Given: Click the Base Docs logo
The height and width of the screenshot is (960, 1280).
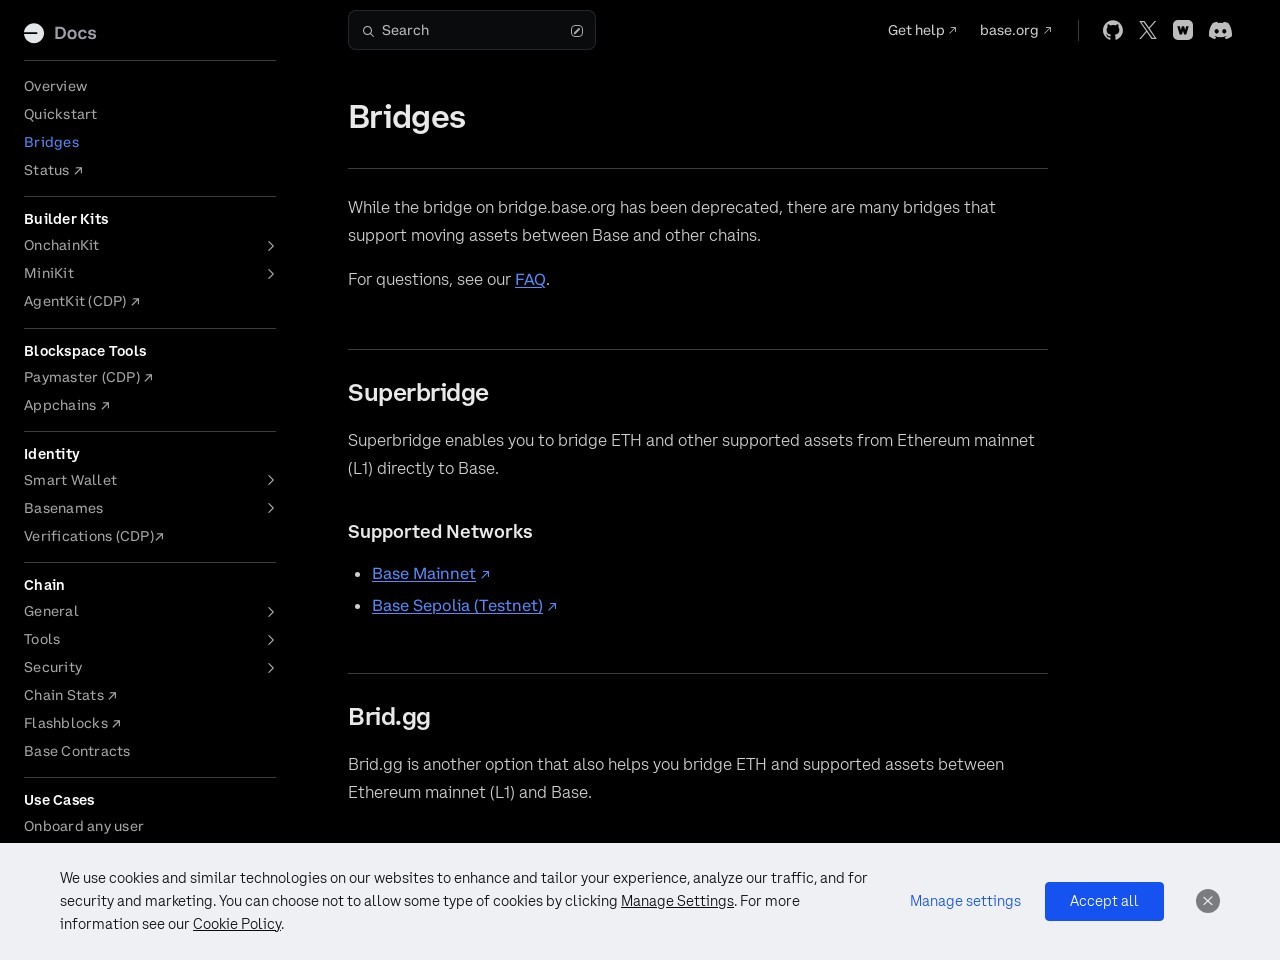Looking at the screenshot, I should pyautogui.click(x=60, y=33).
